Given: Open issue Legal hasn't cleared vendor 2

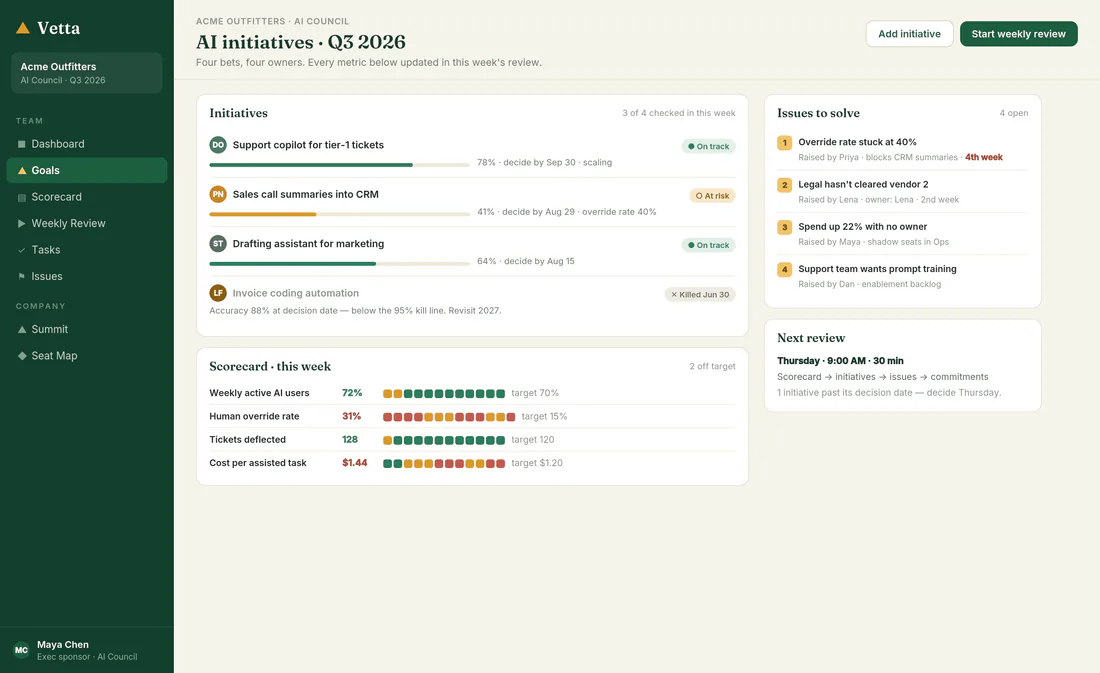Looking at the screenshot, I should tap(863, 185).
